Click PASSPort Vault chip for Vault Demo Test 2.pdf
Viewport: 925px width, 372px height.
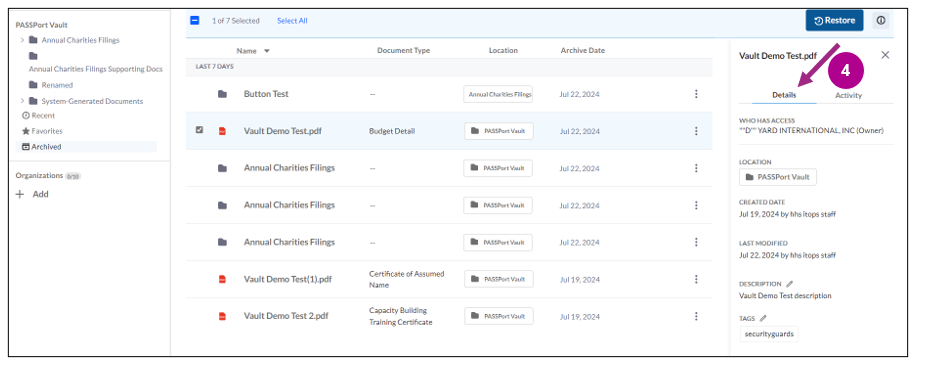click(498, 316)
